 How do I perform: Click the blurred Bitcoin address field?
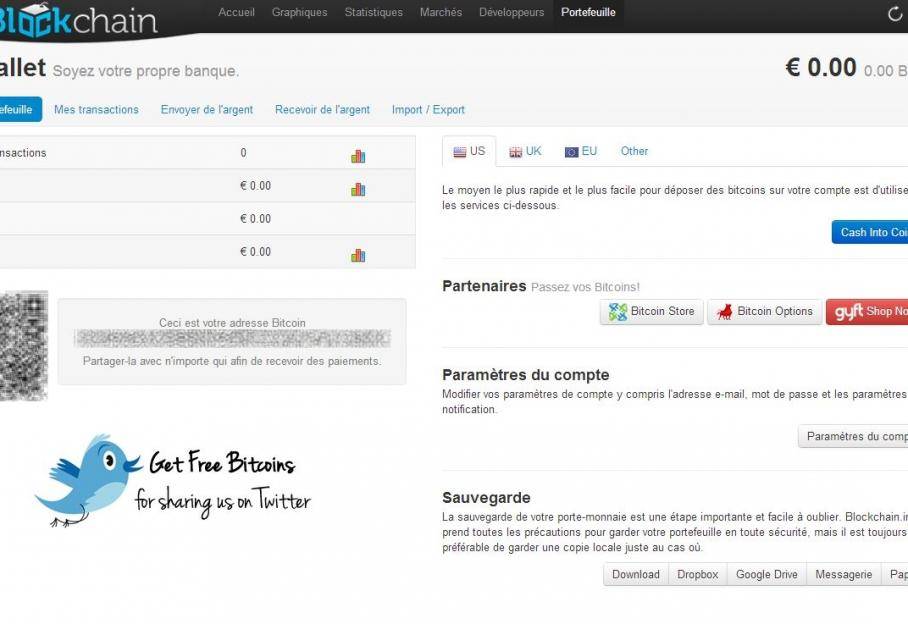[x=232, y=339]
